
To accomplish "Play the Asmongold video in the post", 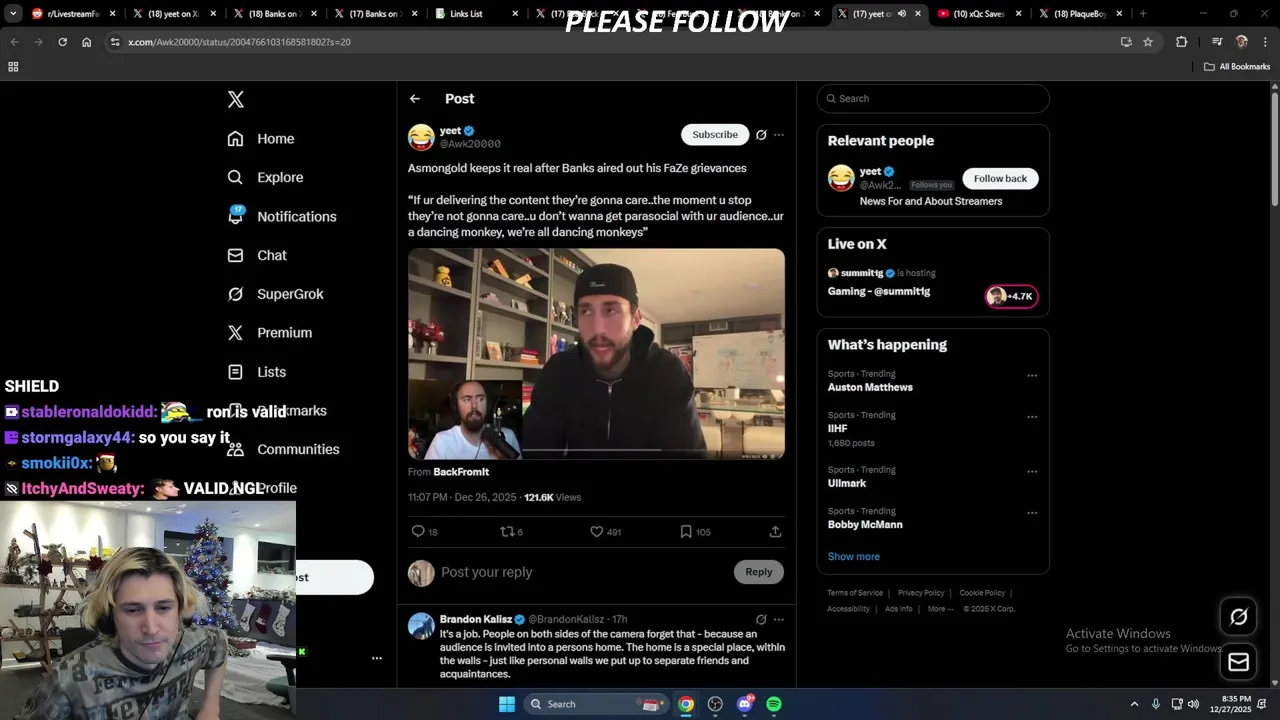I will point(596,354).
